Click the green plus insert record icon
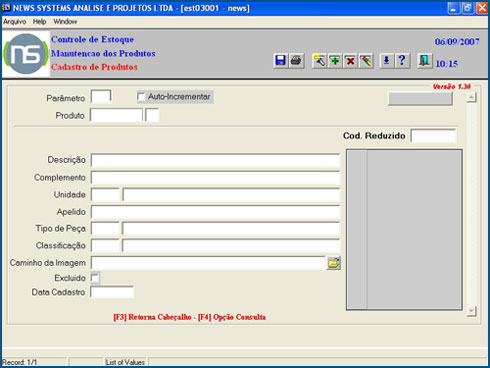Screen dimensions: 490x368 (x=335, y=61)
